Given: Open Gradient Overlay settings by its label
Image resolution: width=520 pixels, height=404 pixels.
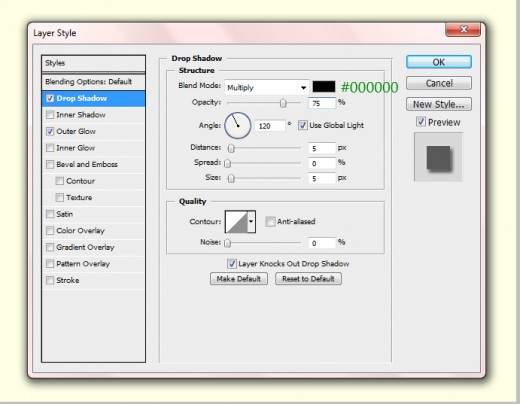Looking at the screenshot, I should 85,247.
